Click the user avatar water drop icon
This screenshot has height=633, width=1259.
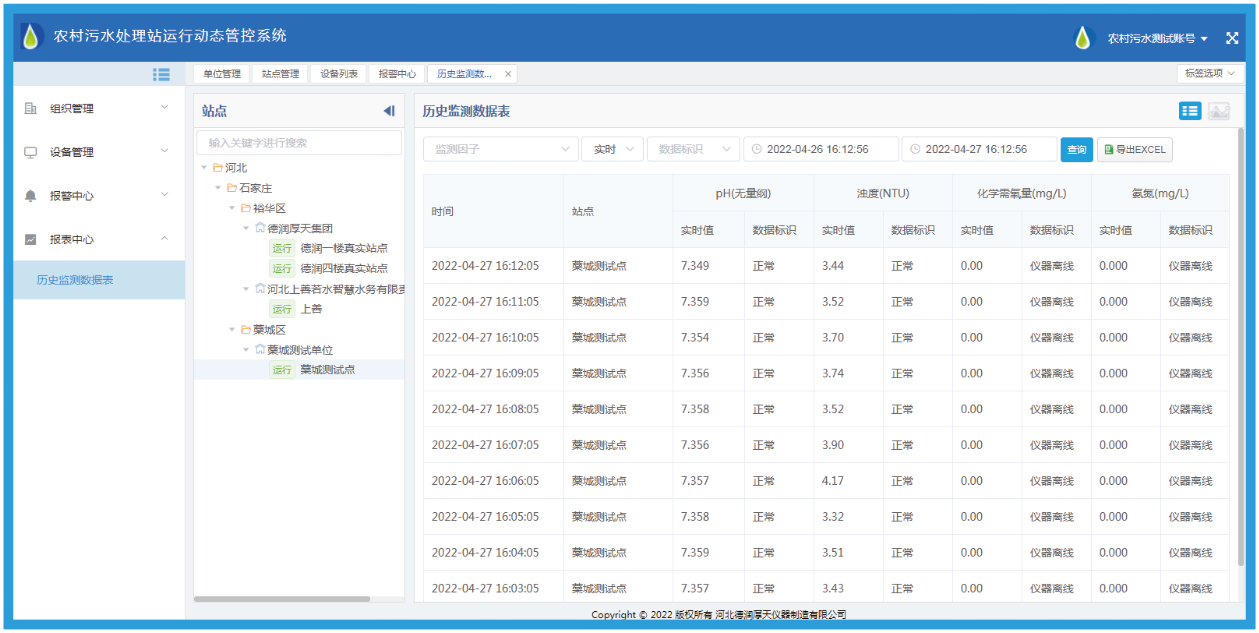click(x=1084, y=38)
